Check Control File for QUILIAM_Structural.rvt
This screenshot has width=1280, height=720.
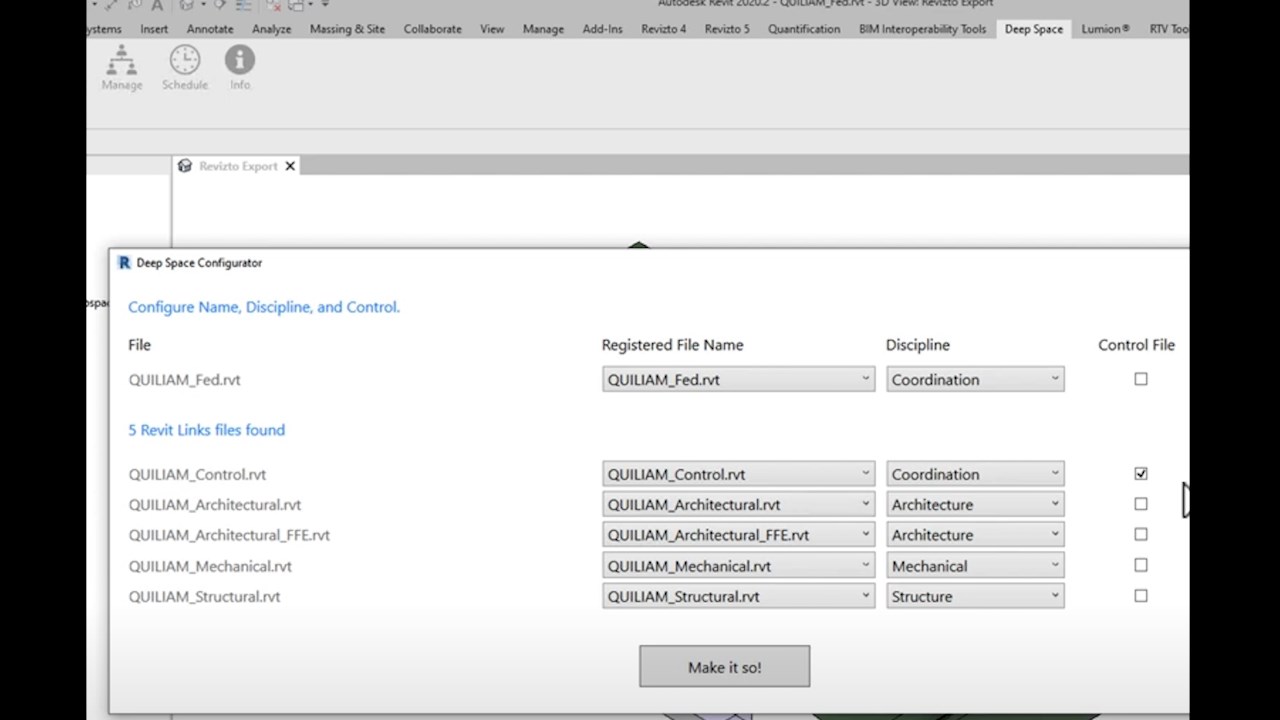point(1141,596)
